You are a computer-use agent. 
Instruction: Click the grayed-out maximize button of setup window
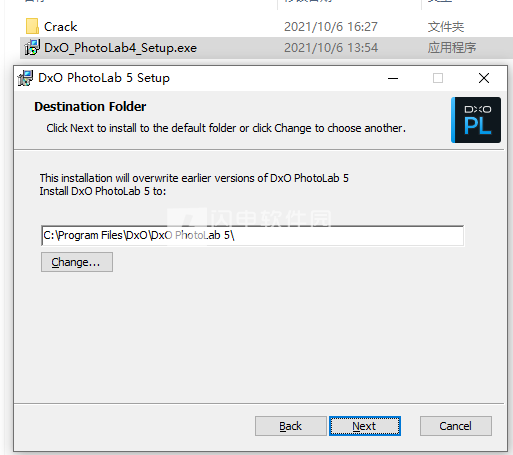coord(438,78)
